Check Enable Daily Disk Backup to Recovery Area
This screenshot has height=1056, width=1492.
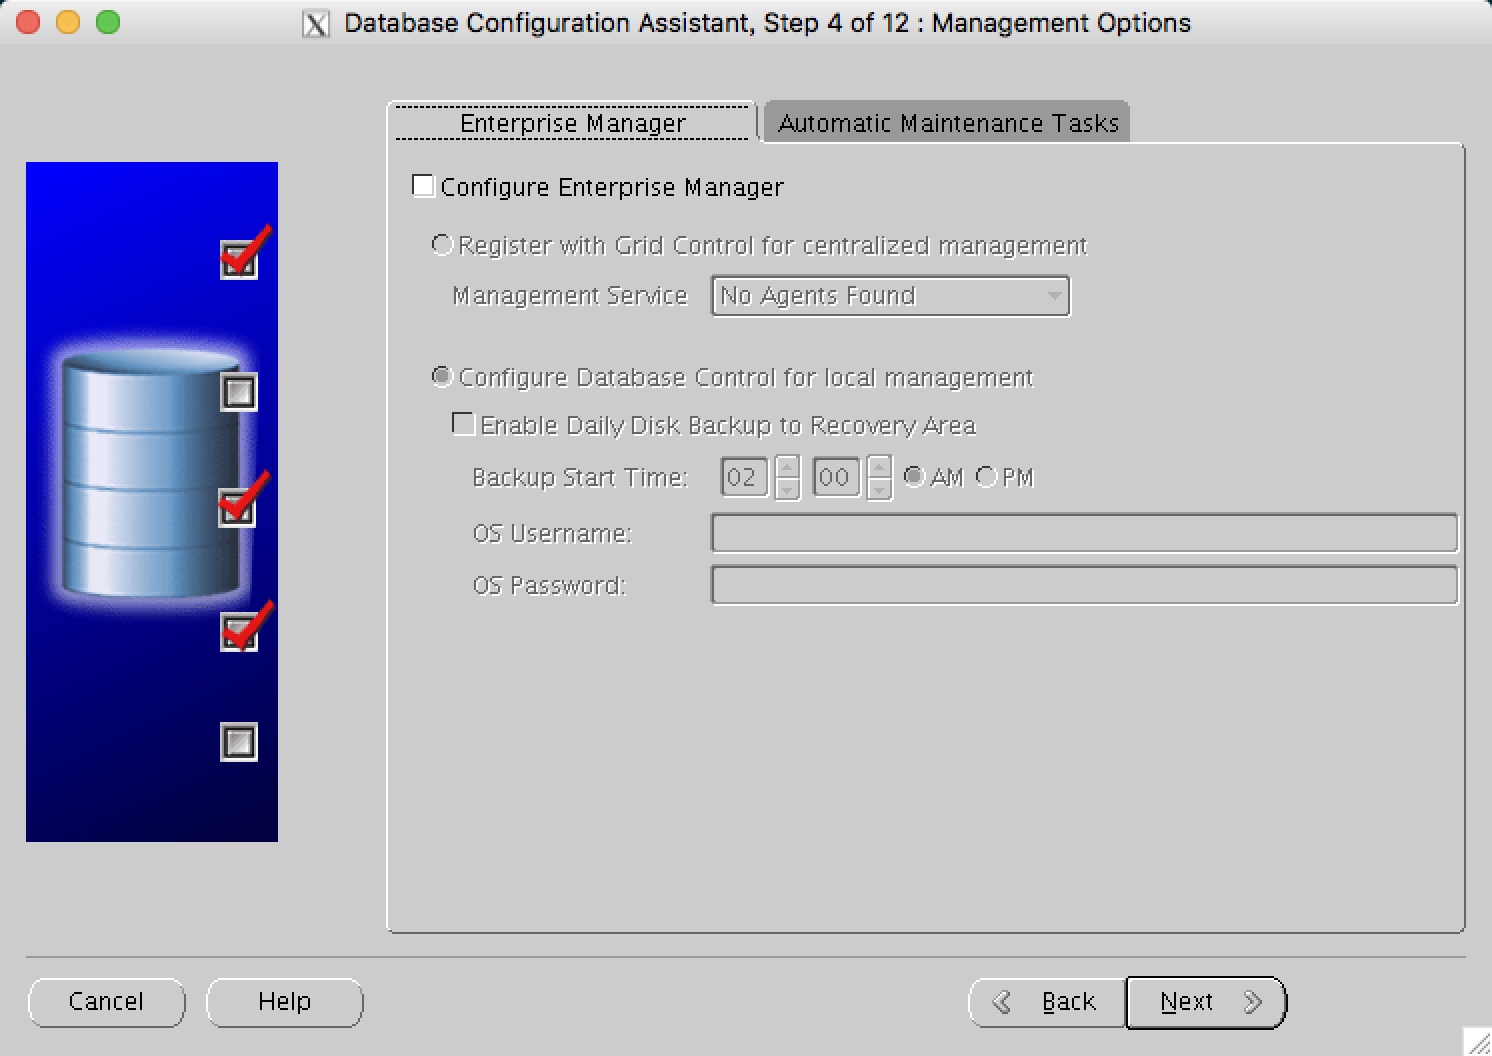tap(464, 424)
